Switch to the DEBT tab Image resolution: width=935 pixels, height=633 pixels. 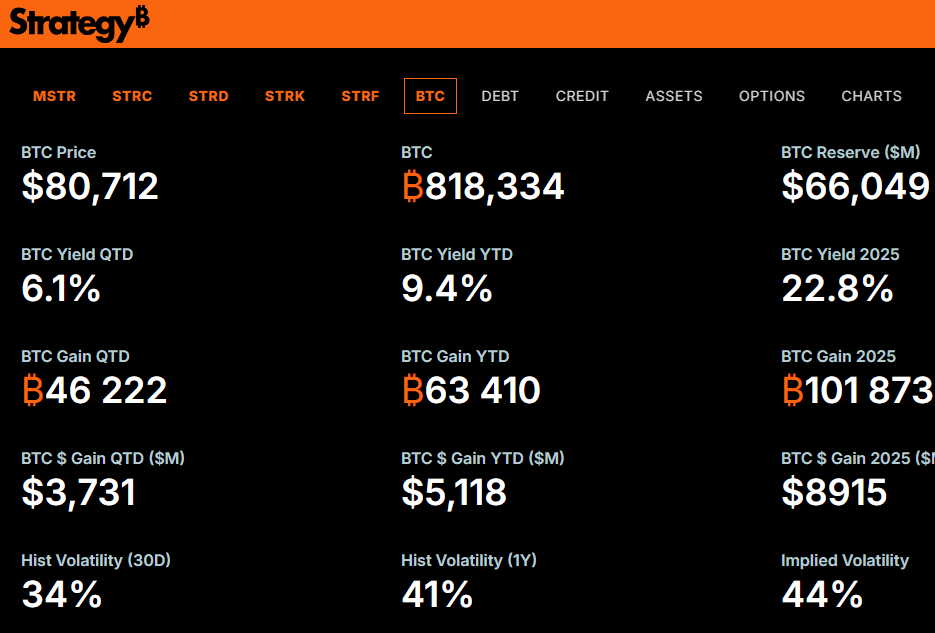tap(500, 96)
